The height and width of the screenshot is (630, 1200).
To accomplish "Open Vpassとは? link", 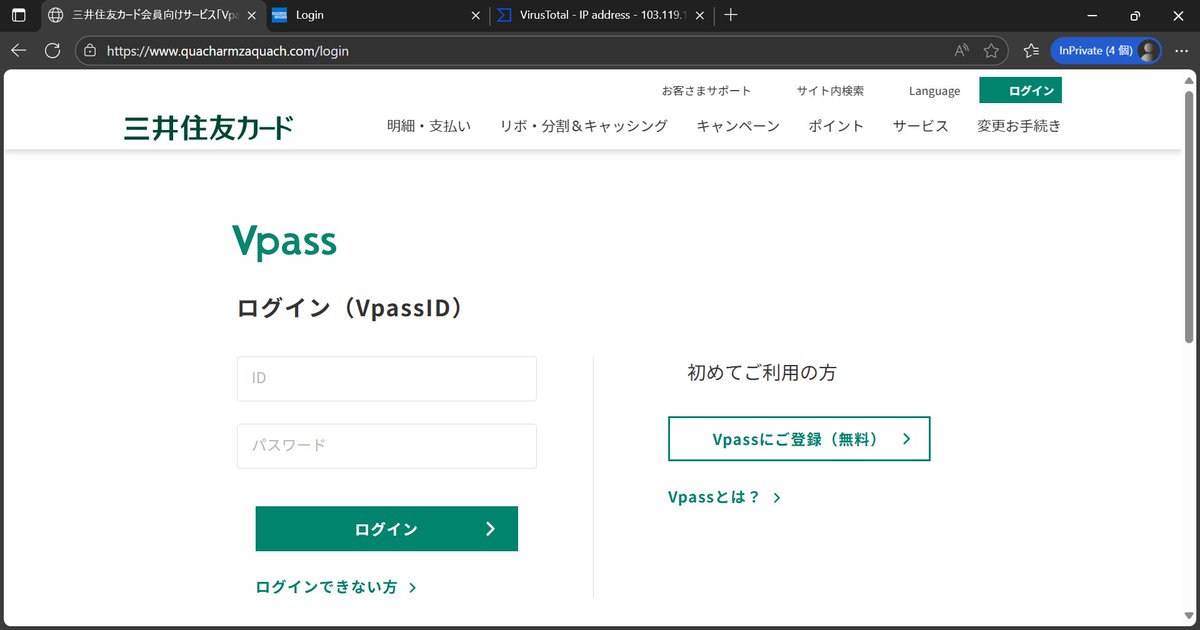I will click(x=724, y=497).
